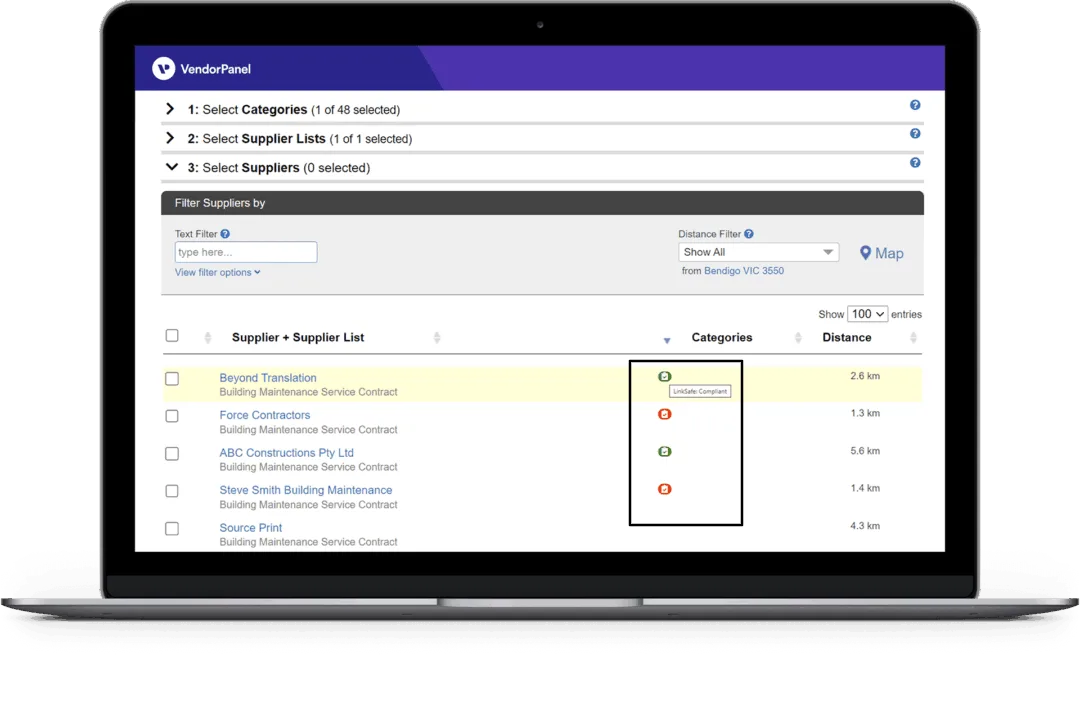
Task: Click the Distance Filter help icon
Action: pyautogui.click(x=749, y=234)
